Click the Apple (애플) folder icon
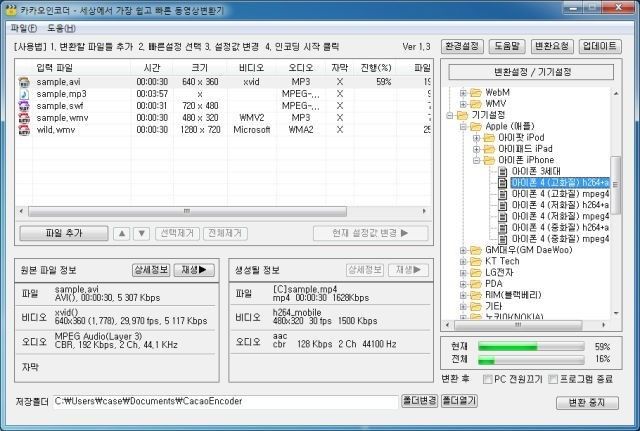 coord(476,126)
